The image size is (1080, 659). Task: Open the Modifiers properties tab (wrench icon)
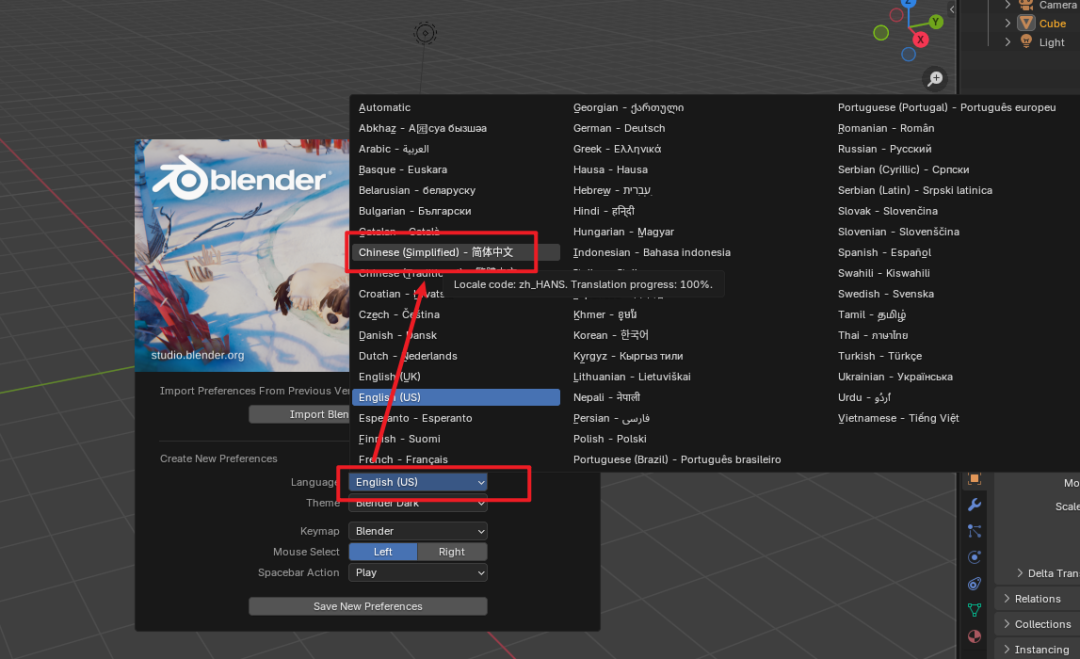pyautogui.click(x=974, y=505)
